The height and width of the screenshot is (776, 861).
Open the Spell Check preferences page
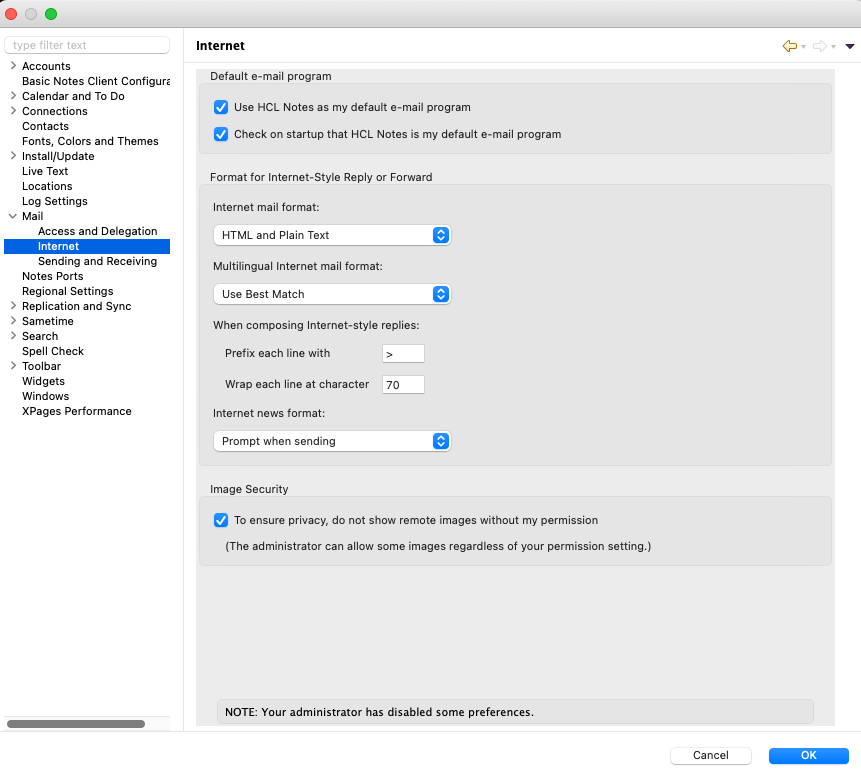pos(53,351)
